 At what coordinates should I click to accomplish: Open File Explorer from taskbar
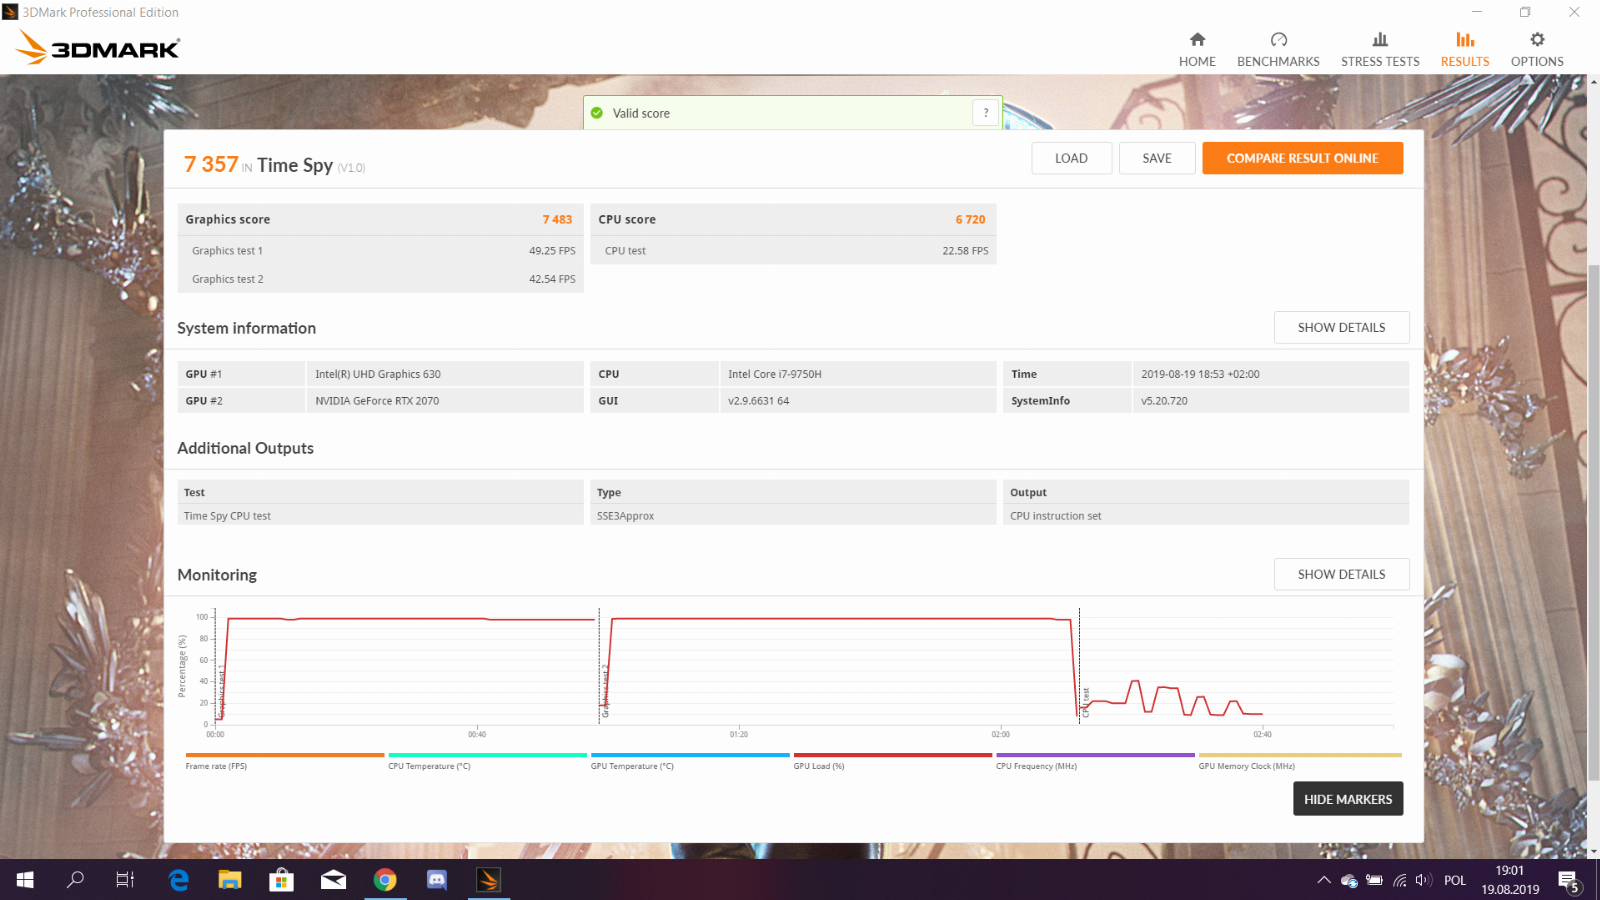click(x=230, y=880)
